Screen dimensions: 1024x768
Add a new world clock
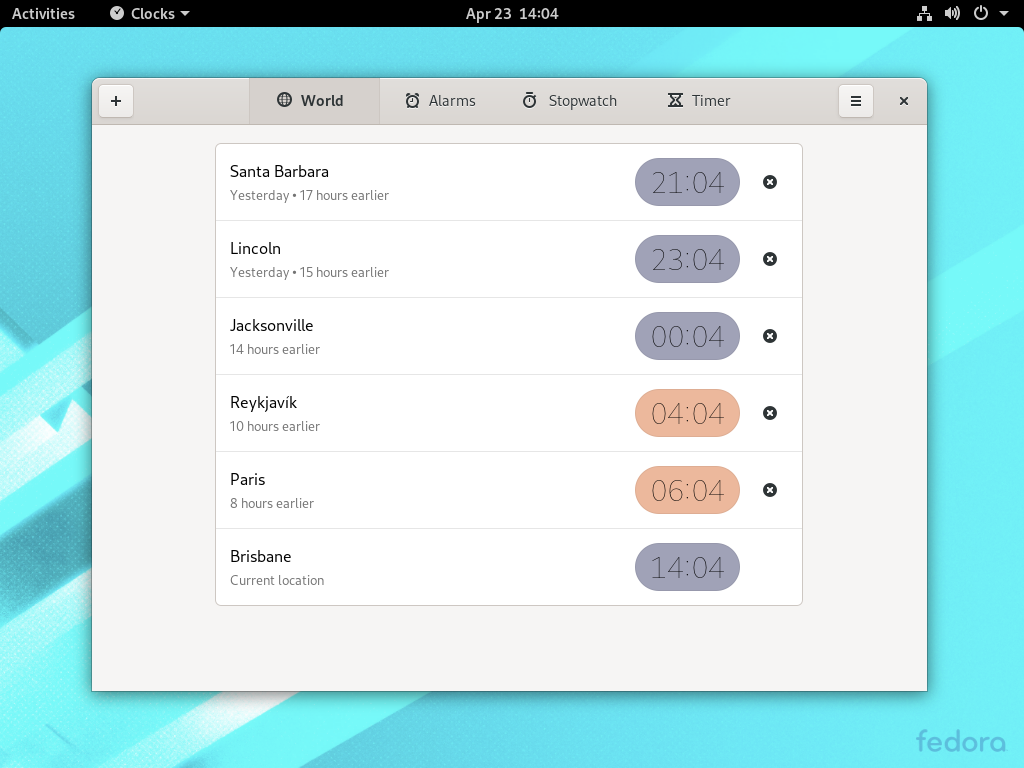(115, 100)
